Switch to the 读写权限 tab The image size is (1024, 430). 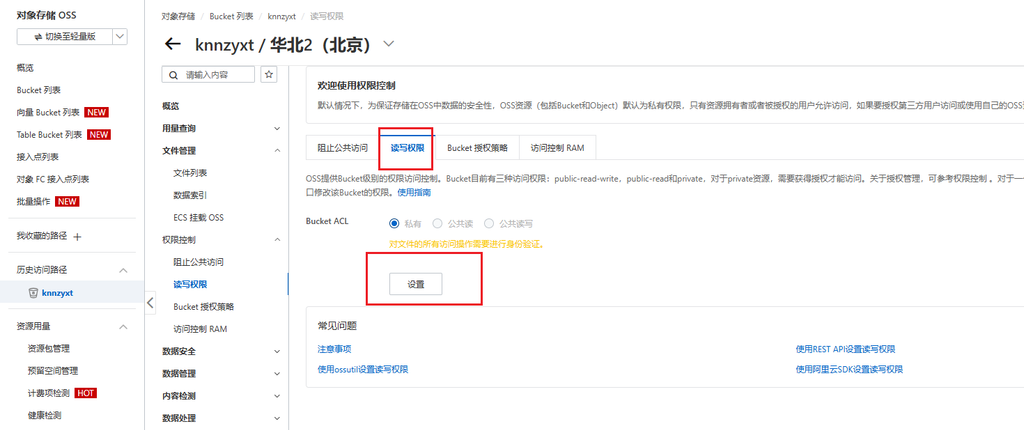[x=408, y=148]
